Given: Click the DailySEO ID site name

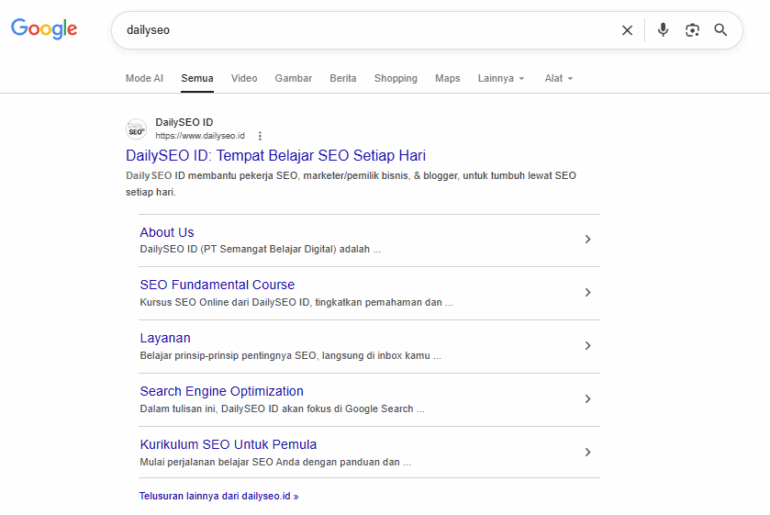Looking at the screenshot, I should 184,122.
